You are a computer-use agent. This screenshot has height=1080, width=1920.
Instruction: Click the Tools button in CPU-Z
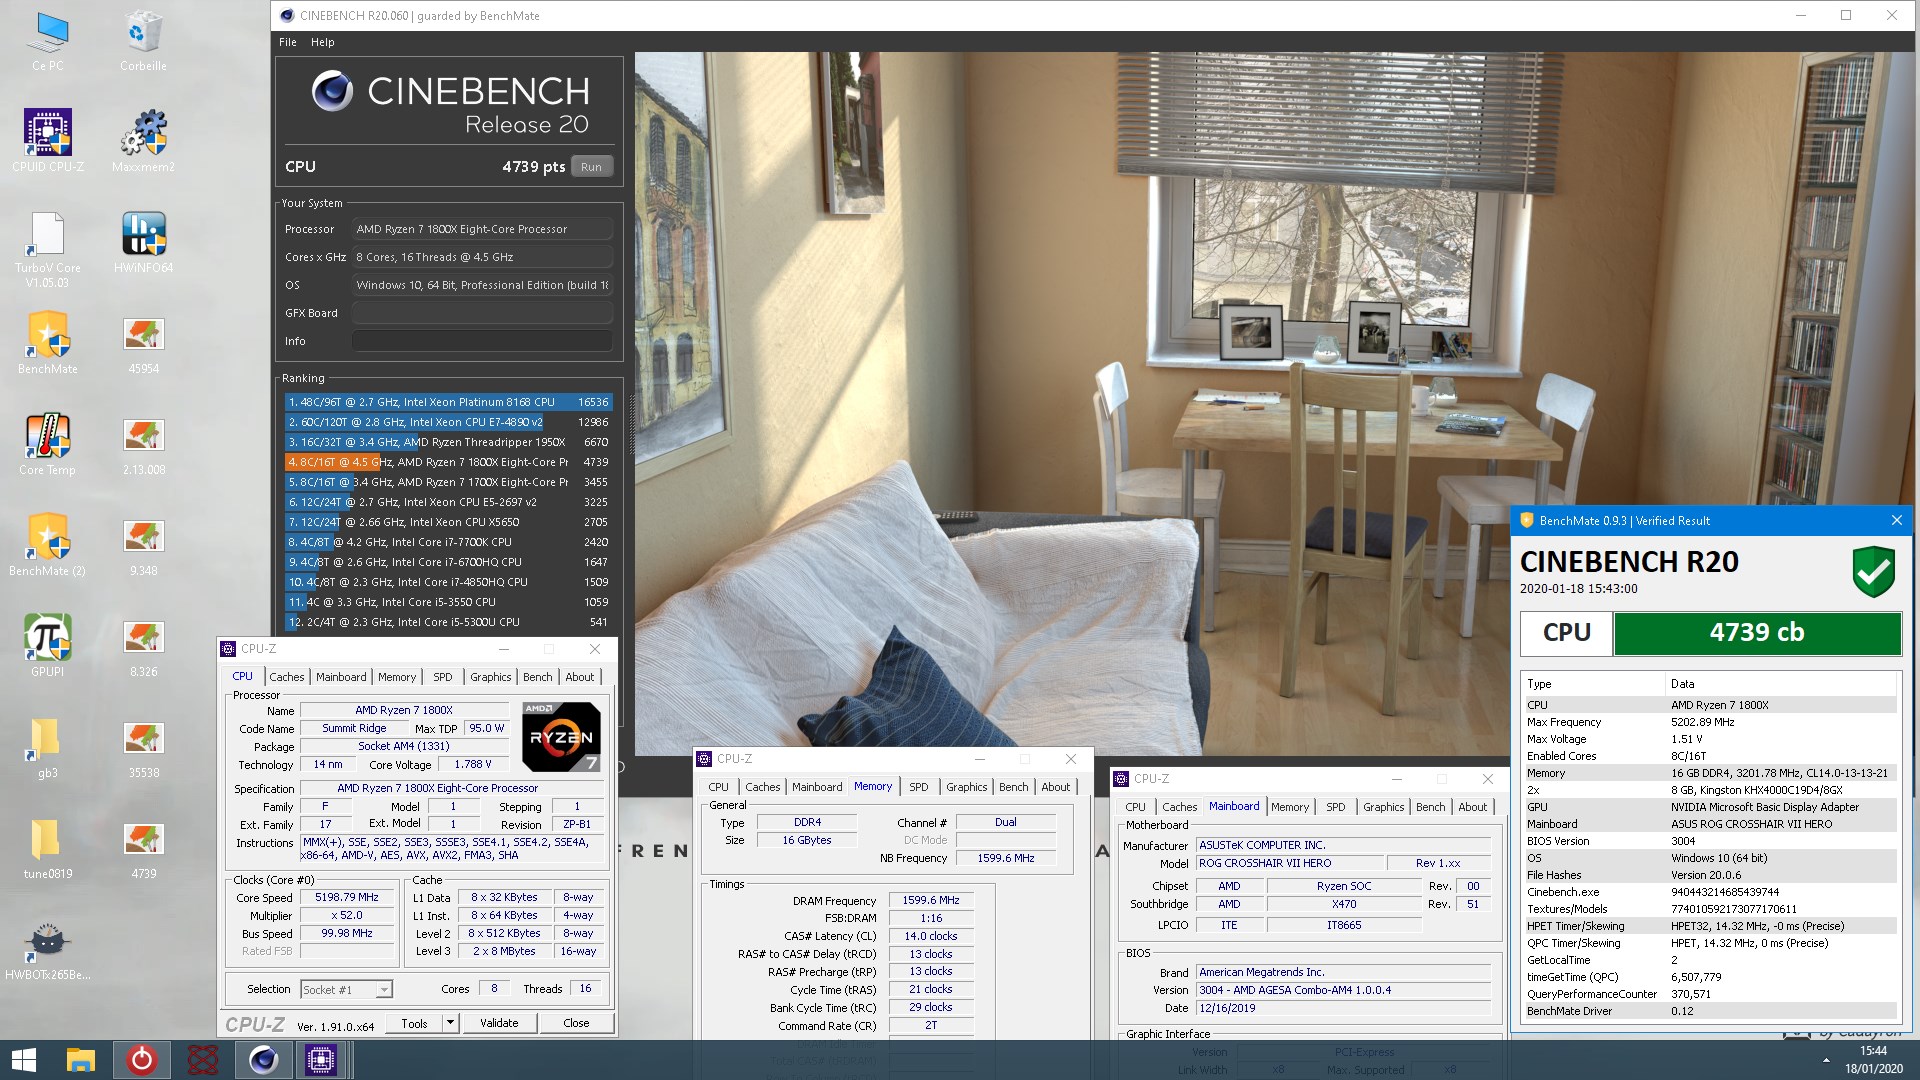coord(414,1023)
